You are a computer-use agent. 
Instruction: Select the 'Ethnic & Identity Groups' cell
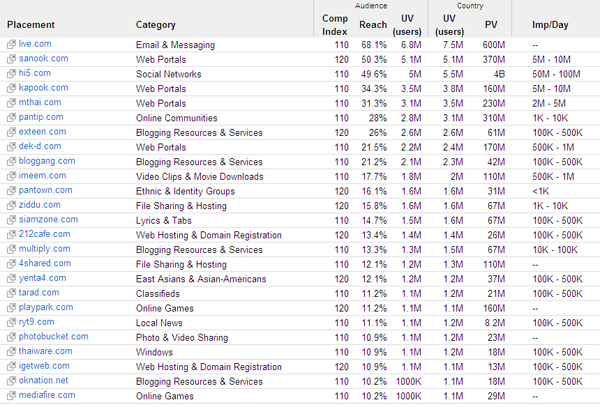[185, 191]
